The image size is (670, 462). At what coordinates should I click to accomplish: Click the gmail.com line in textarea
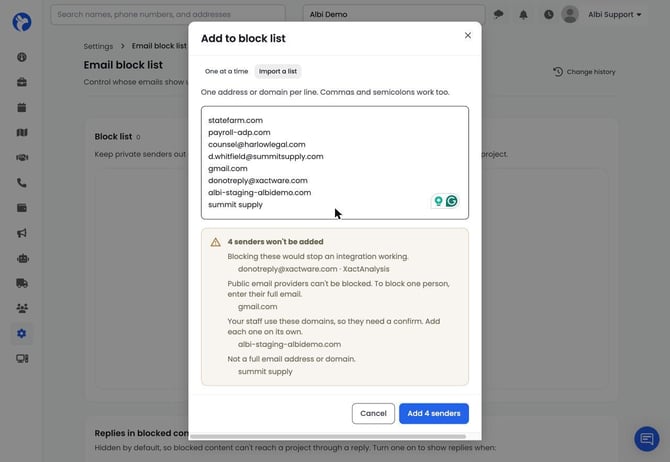pos(228,168)
